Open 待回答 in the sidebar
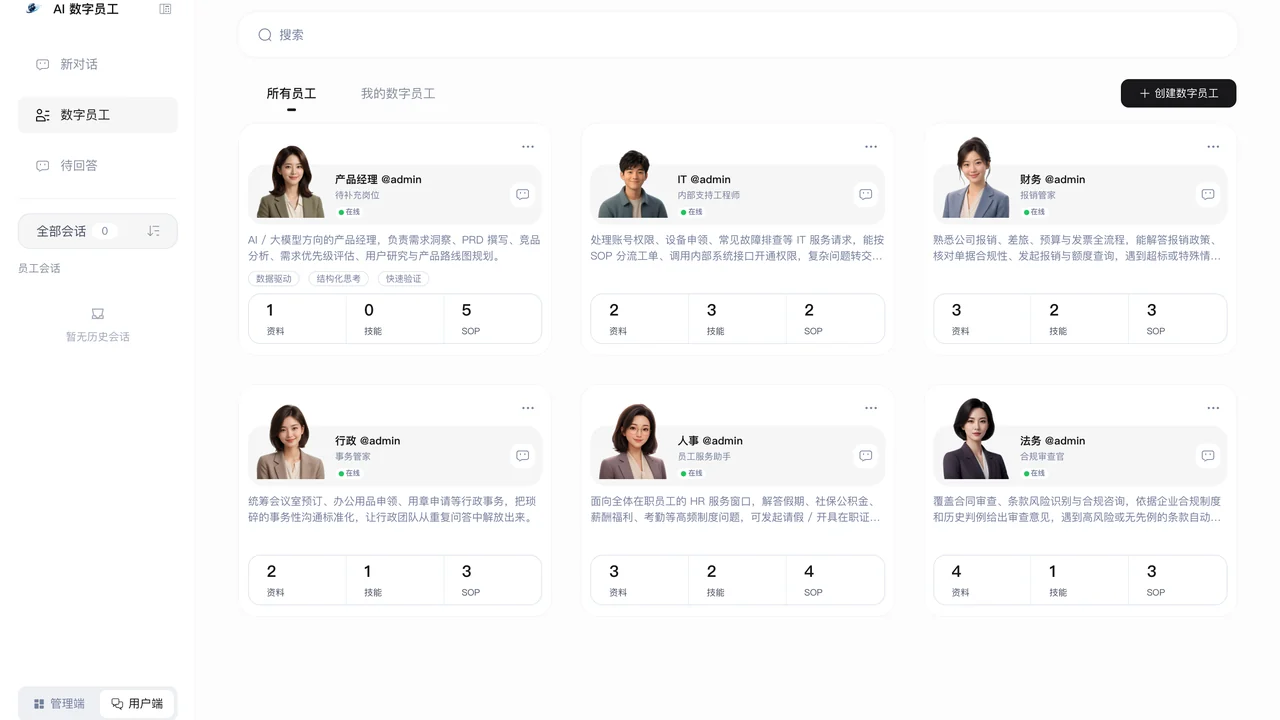 point(98,166)
